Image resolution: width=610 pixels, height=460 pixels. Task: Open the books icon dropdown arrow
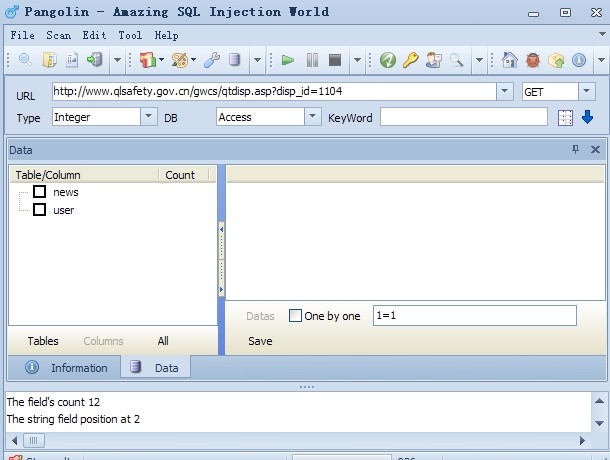click(x=161, y=60)
